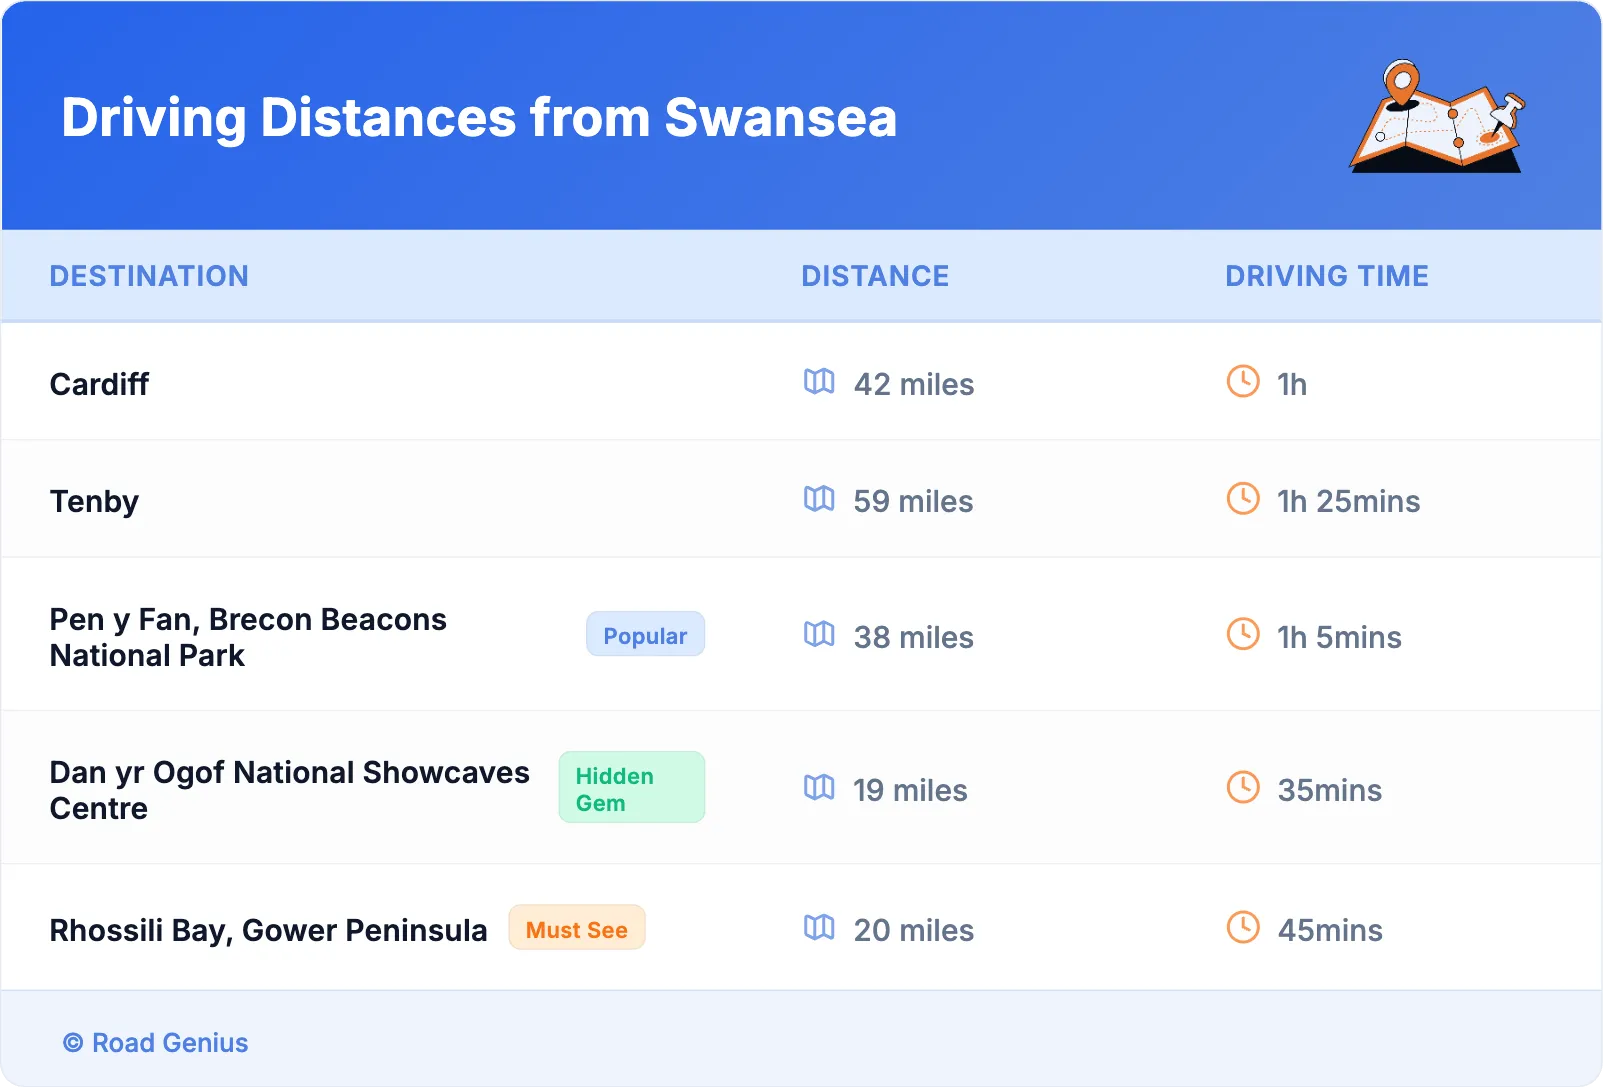Click the map icon beside 19 miles
The width and height of the screenshot is (1604, 1088).
[819, 788]
